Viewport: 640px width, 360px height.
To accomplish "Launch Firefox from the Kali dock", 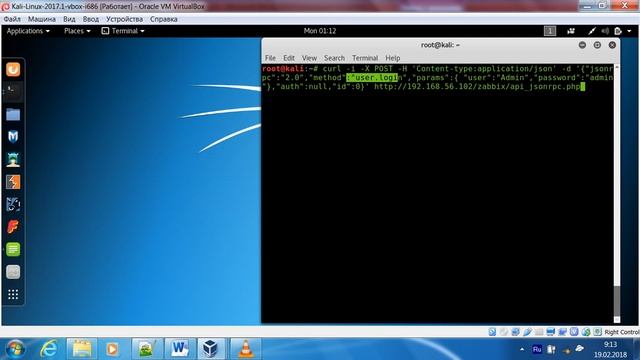I will click(x=13, y=69).
